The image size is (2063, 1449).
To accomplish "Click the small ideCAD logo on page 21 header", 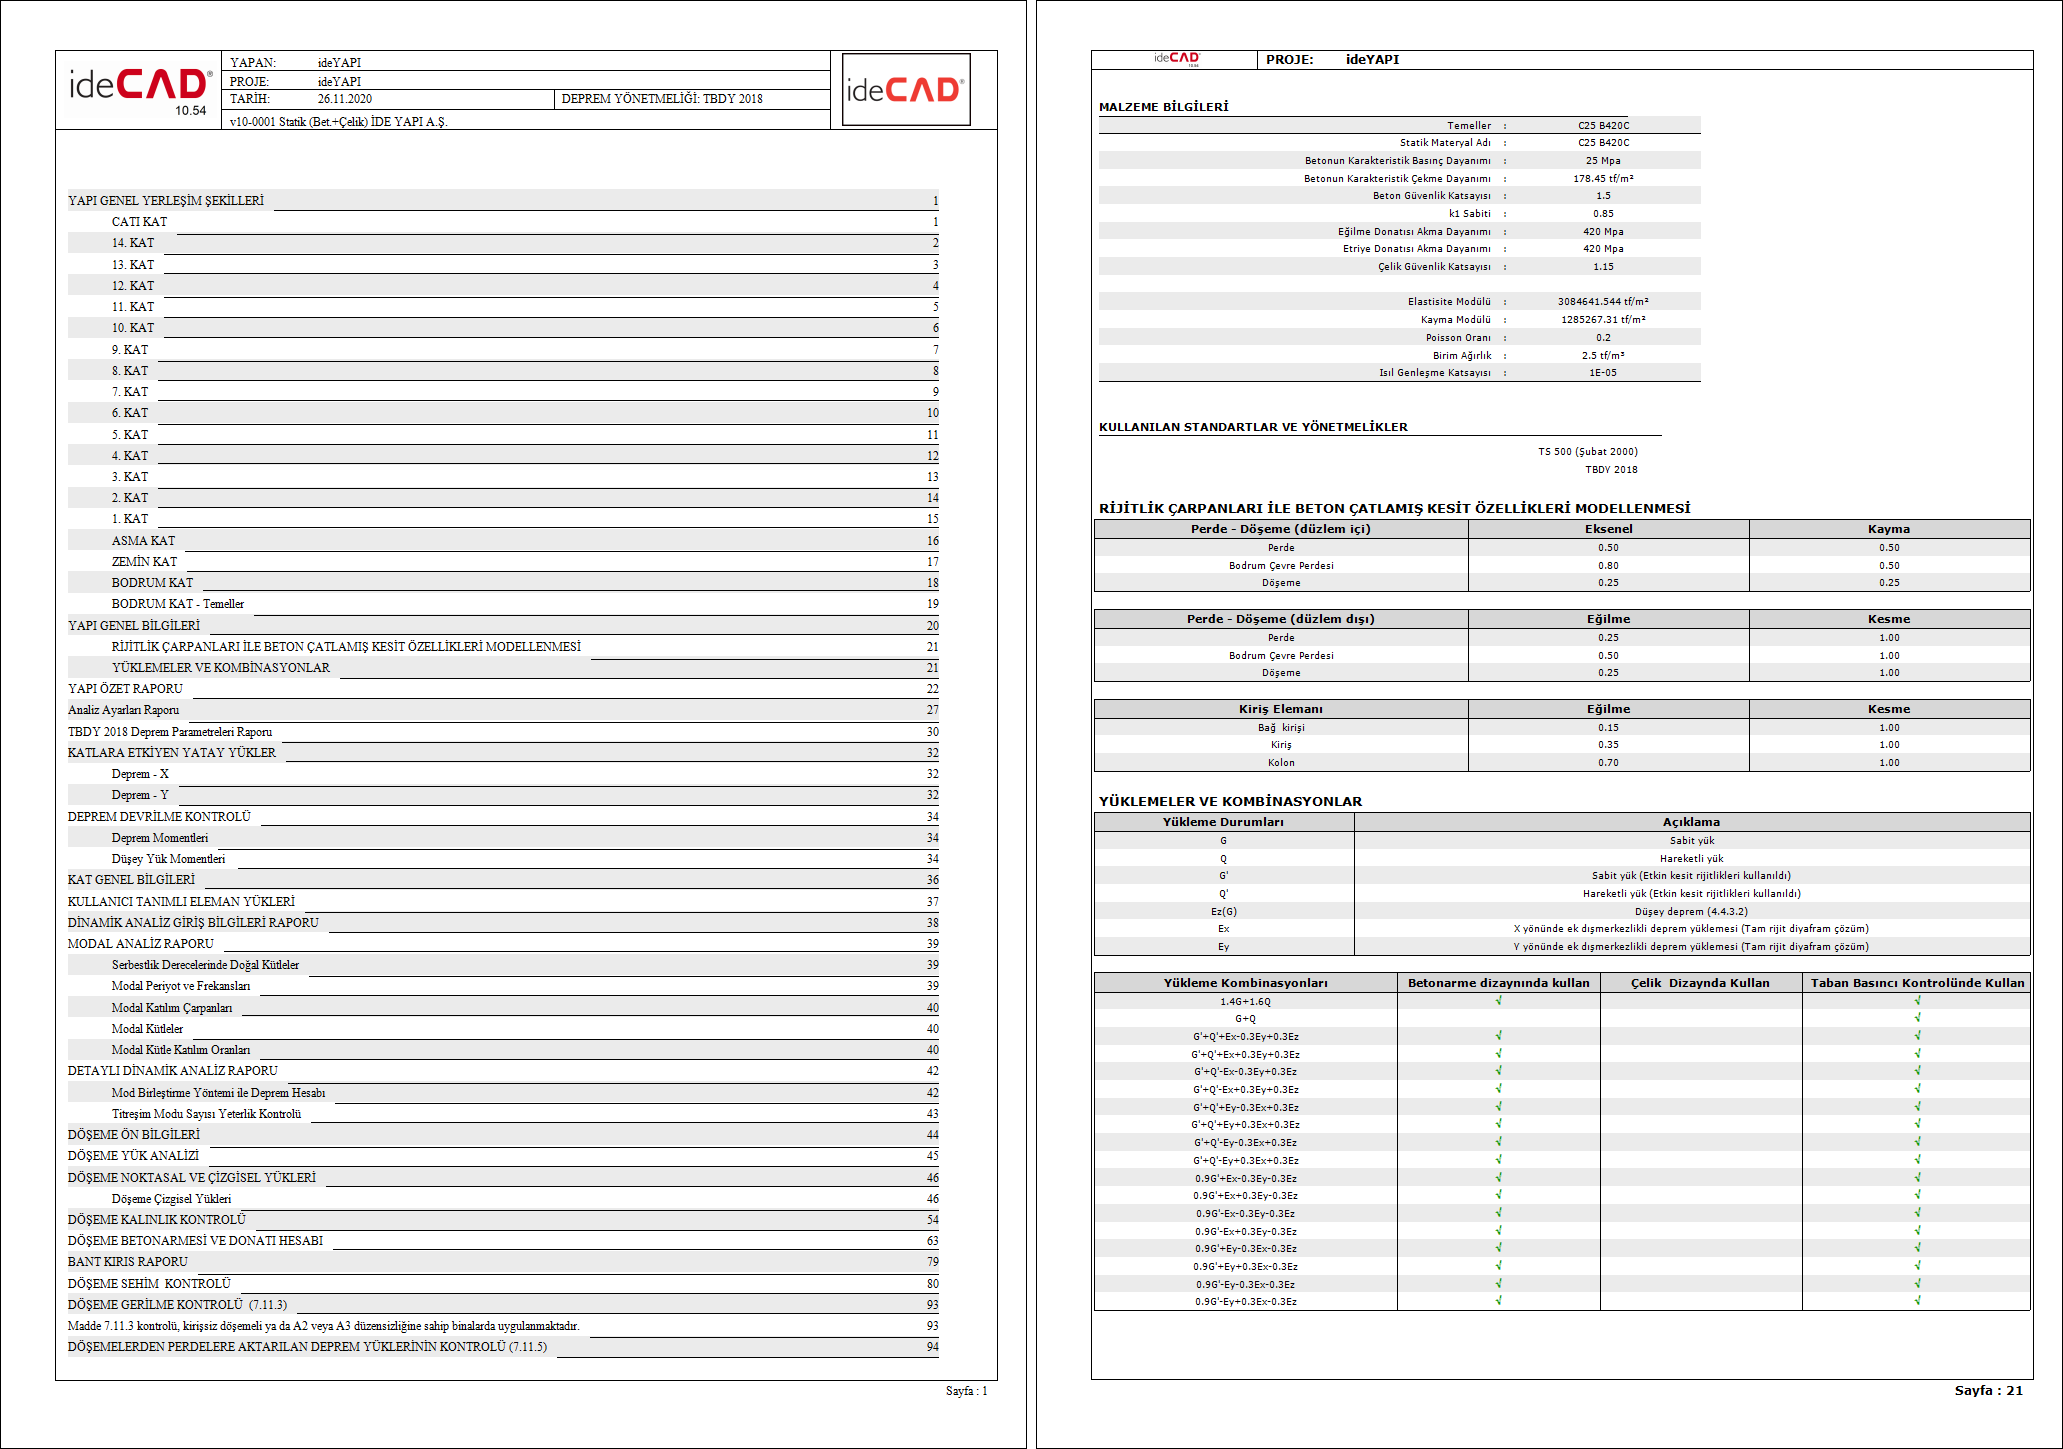I will click(x=1176, y=59).
